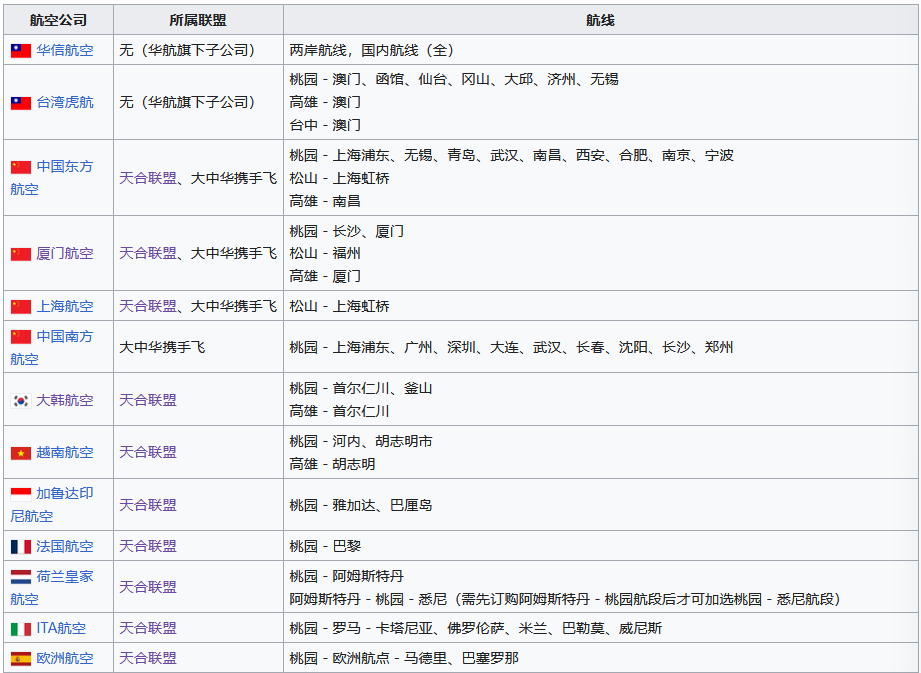Viewport: 921px width, 673px height.
Task: Click the China flag beside 中国南方航空
Action: [x=21, y=336]
